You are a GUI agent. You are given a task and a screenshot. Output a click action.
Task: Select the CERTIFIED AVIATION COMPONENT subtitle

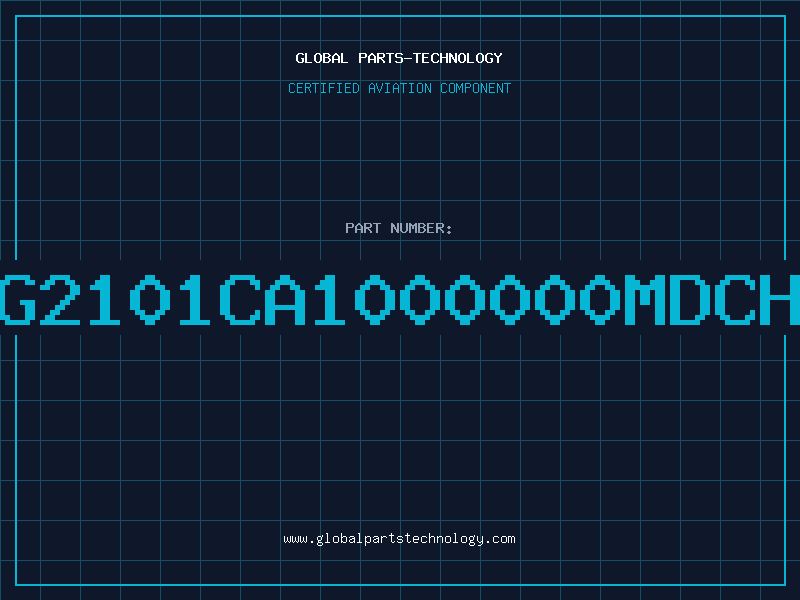[399, 88]
